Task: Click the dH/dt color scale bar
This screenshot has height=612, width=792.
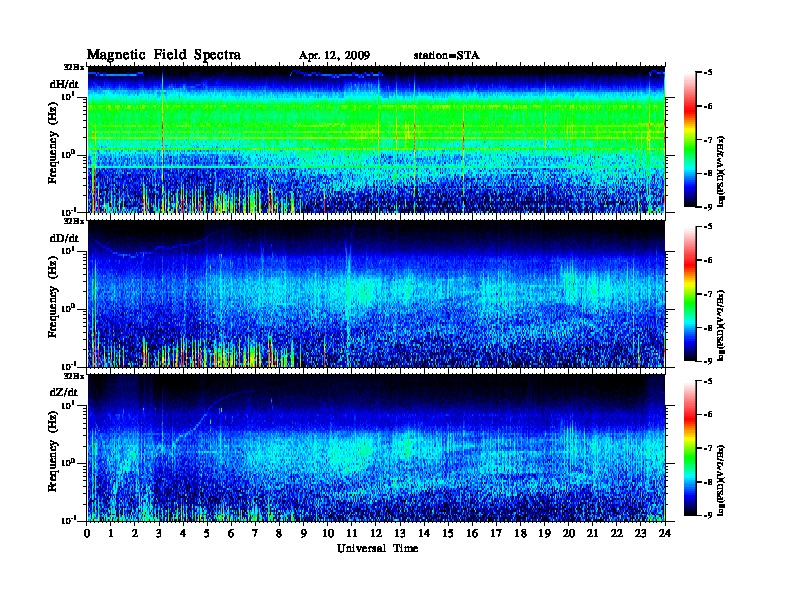Action: click(x=690, y=140)
